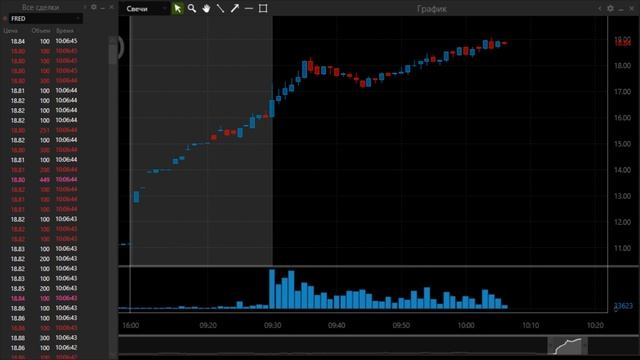Select the horizontal line tool
This screenshot has height=360, width=640.
[x=249, y=8]
